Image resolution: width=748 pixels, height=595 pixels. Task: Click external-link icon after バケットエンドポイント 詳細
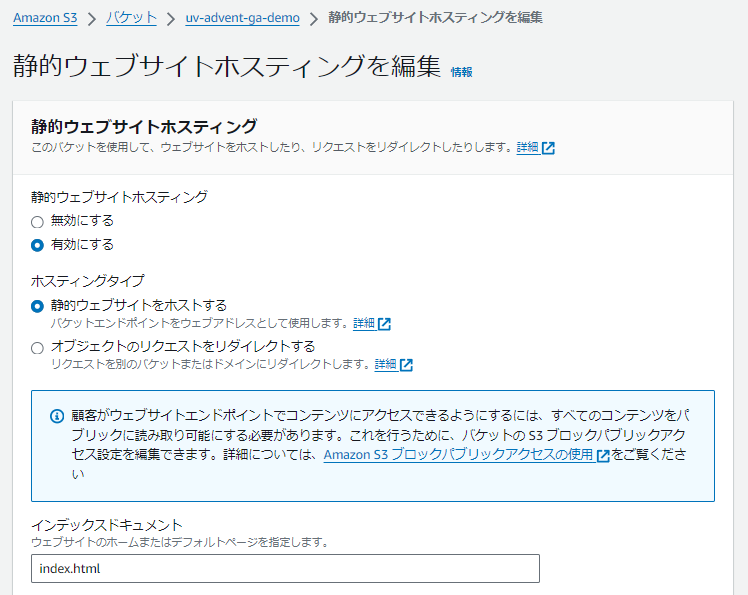(384, 324)
